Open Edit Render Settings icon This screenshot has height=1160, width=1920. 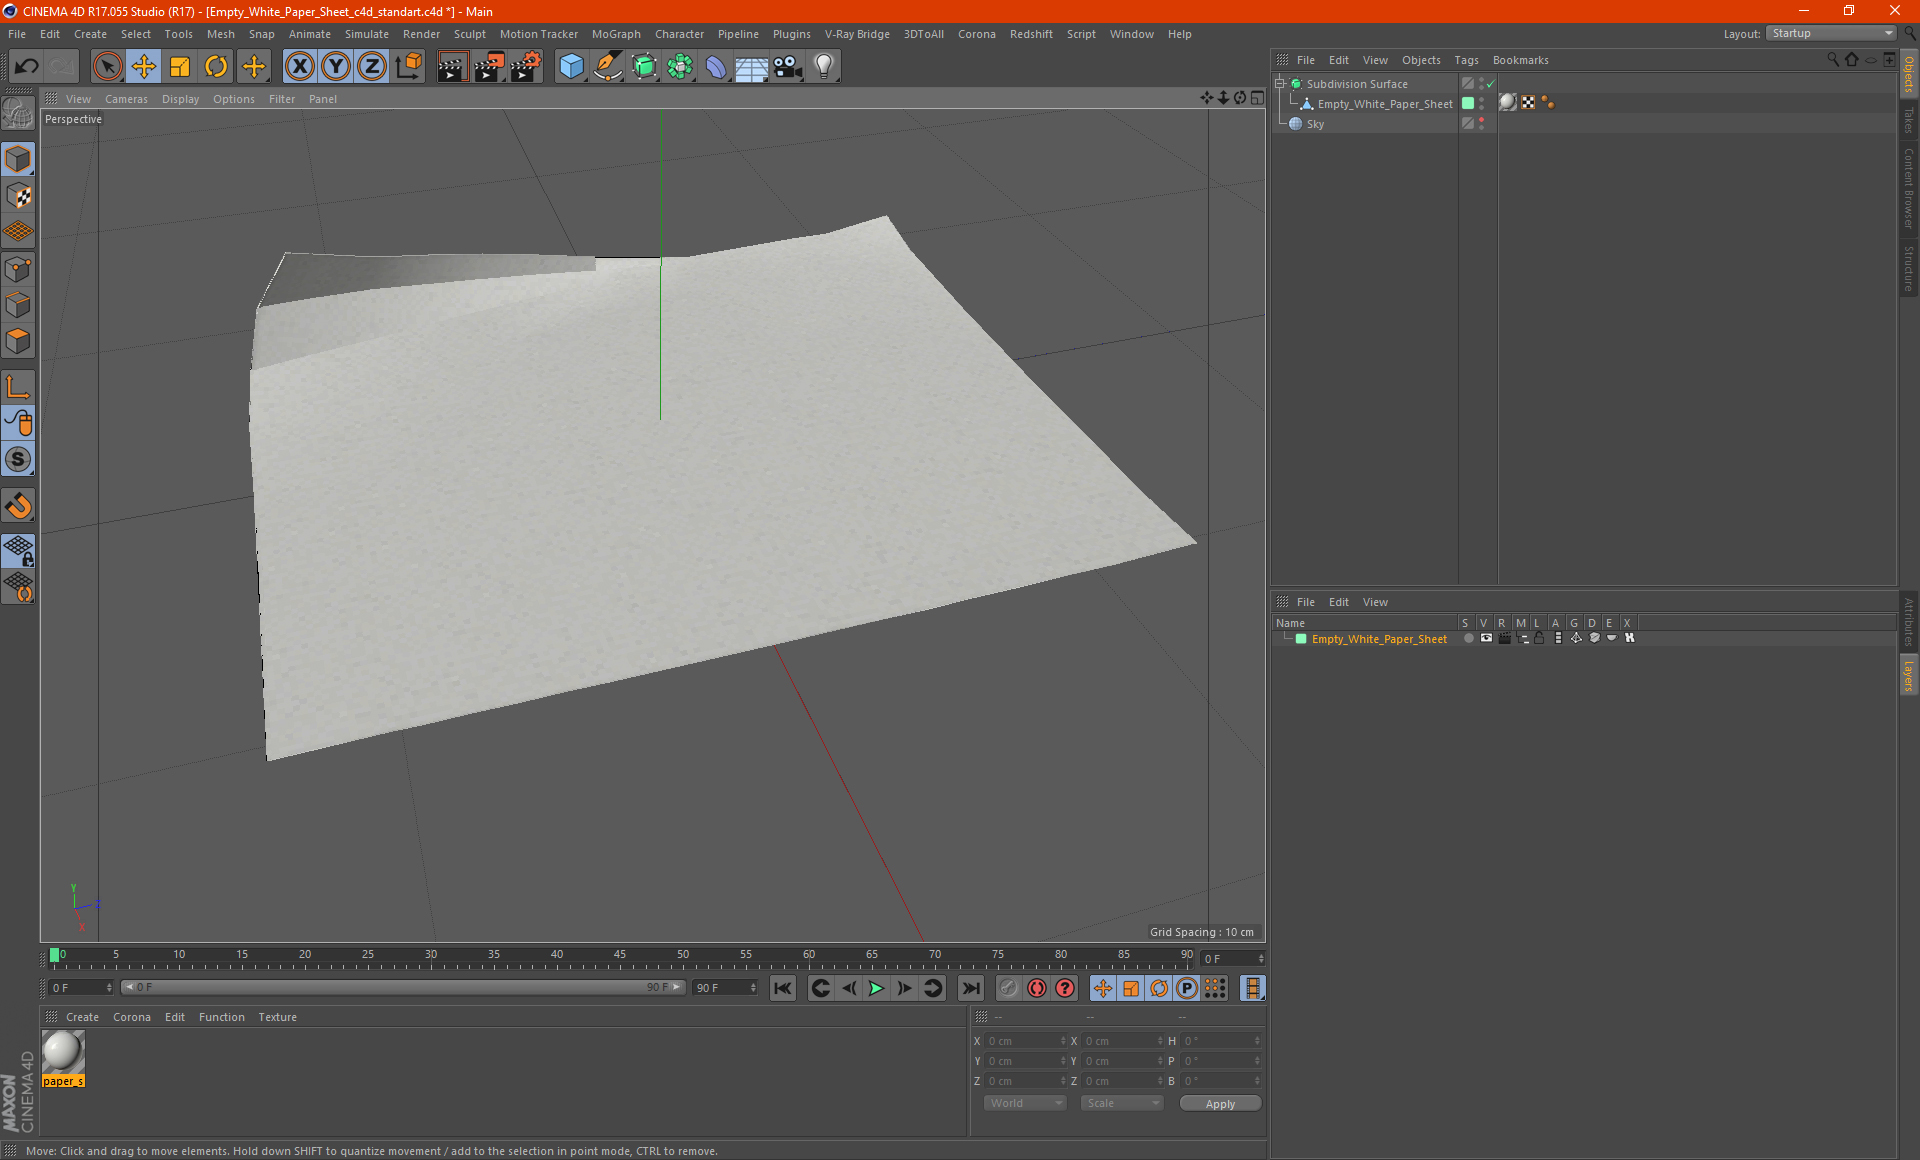coord(526,67)
